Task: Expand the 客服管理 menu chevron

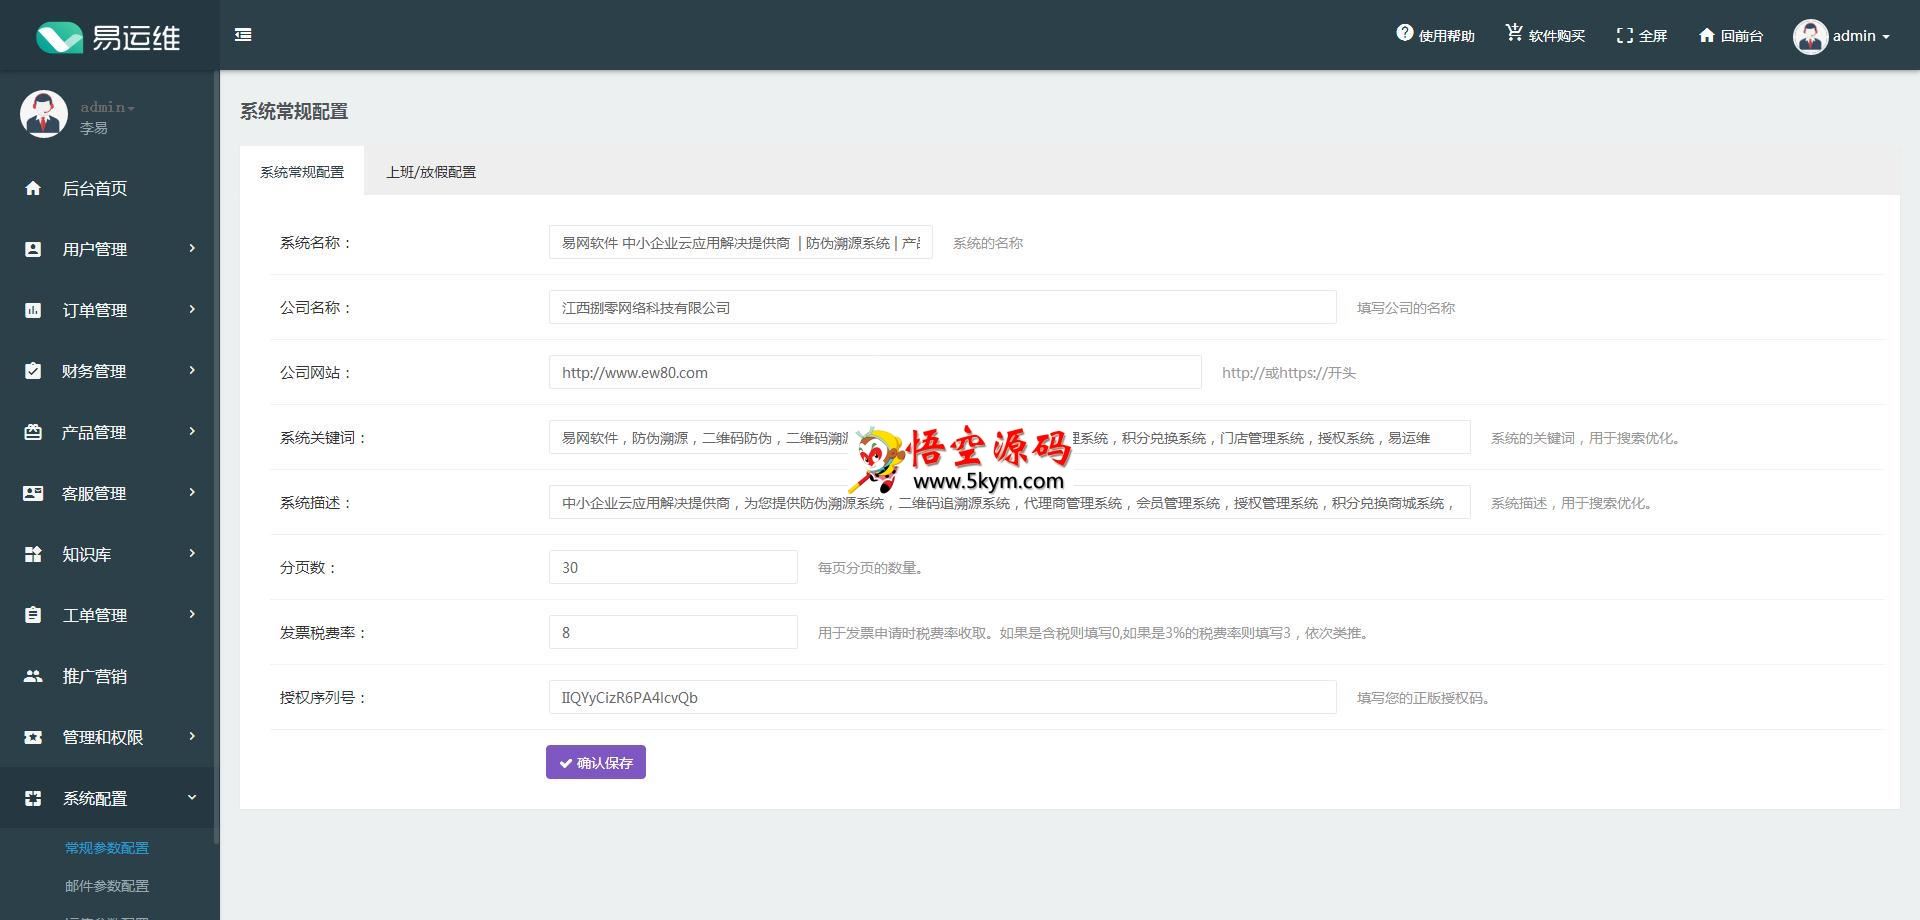Action: click(192, 492)
